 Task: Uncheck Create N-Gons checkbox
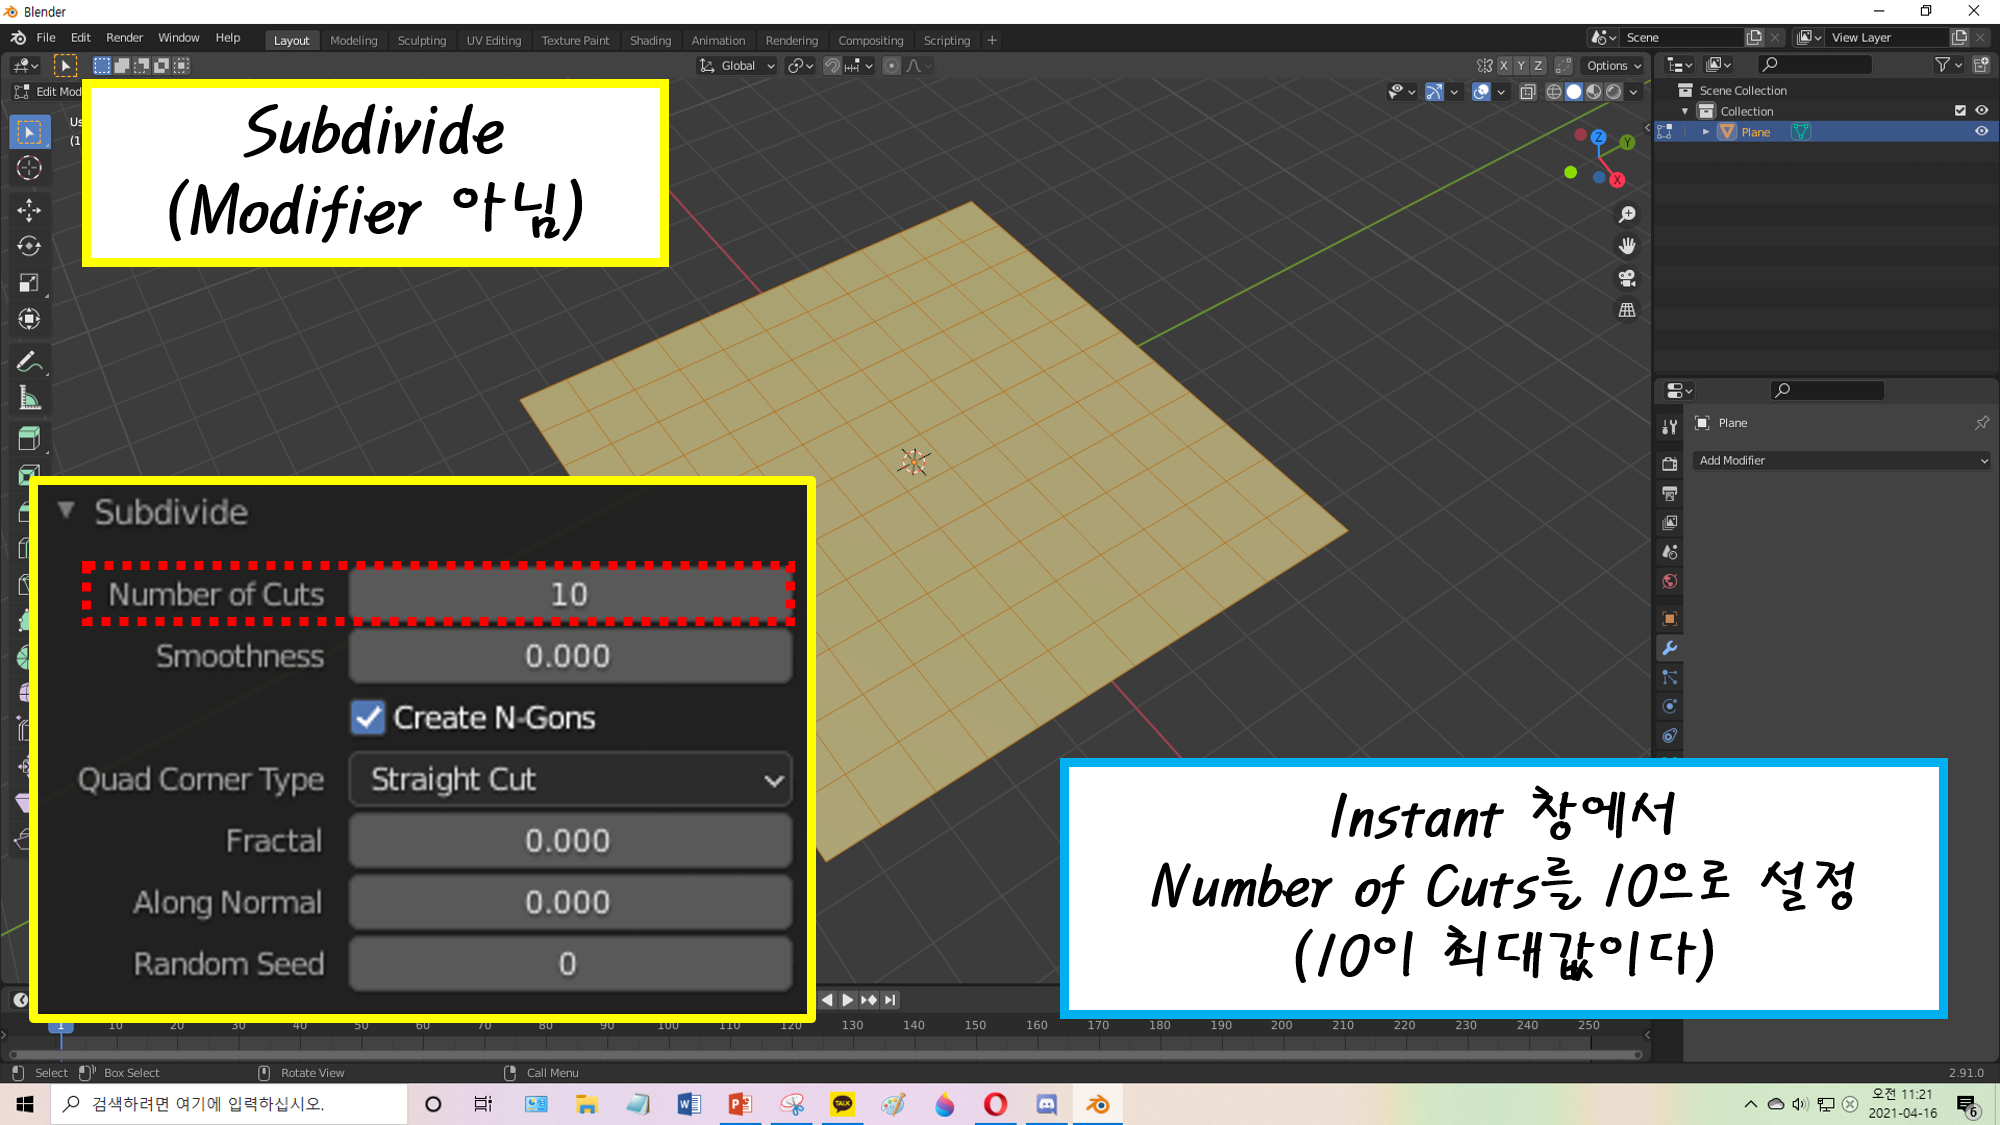click(368, 717)
